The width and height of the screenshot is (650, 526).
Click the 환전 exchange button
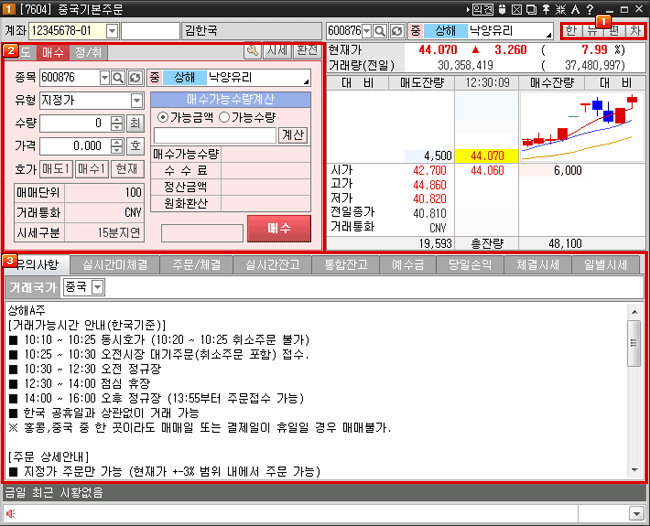(x=307, y=51)
